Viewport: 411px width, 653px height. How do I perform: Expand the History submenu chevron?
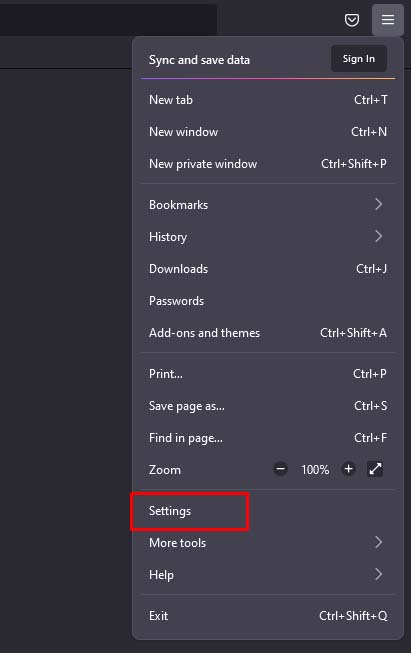(x=378, y=237)
